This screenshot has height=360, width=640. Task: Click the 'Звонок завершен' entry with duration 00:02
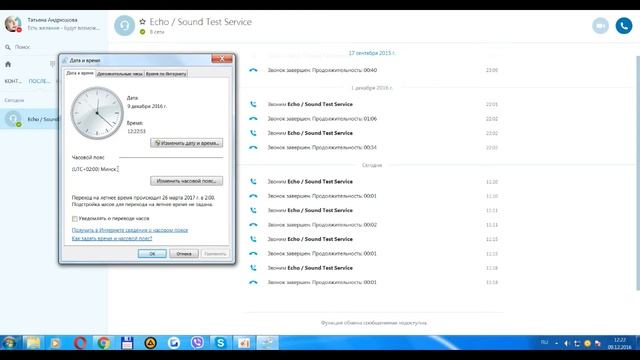(x=322, y=225)
